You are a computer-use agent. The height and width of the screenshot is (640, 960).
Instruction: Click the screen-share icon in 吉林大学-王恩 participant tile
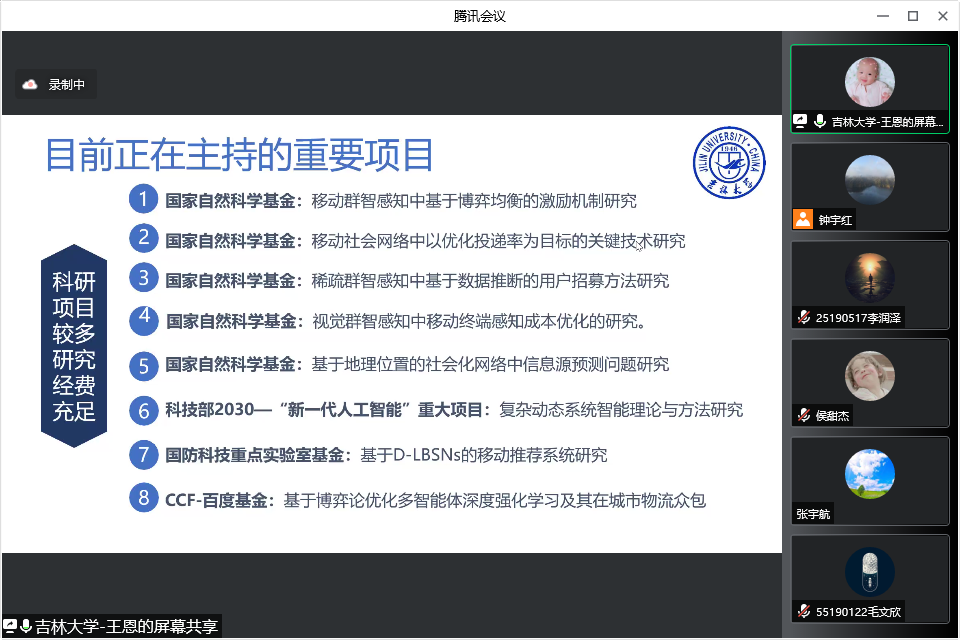tap(800, 121)
